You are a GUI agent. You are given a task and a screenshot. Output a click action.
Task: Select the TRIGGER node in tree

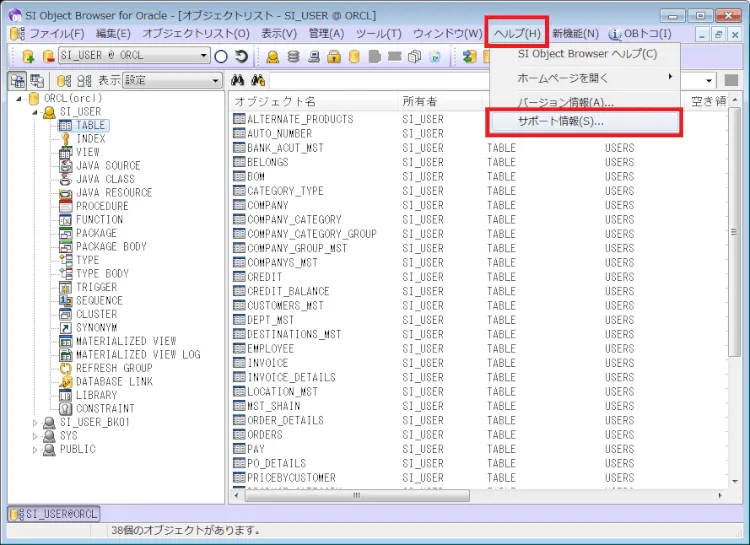pyautogui.click(x=96, y=287)
